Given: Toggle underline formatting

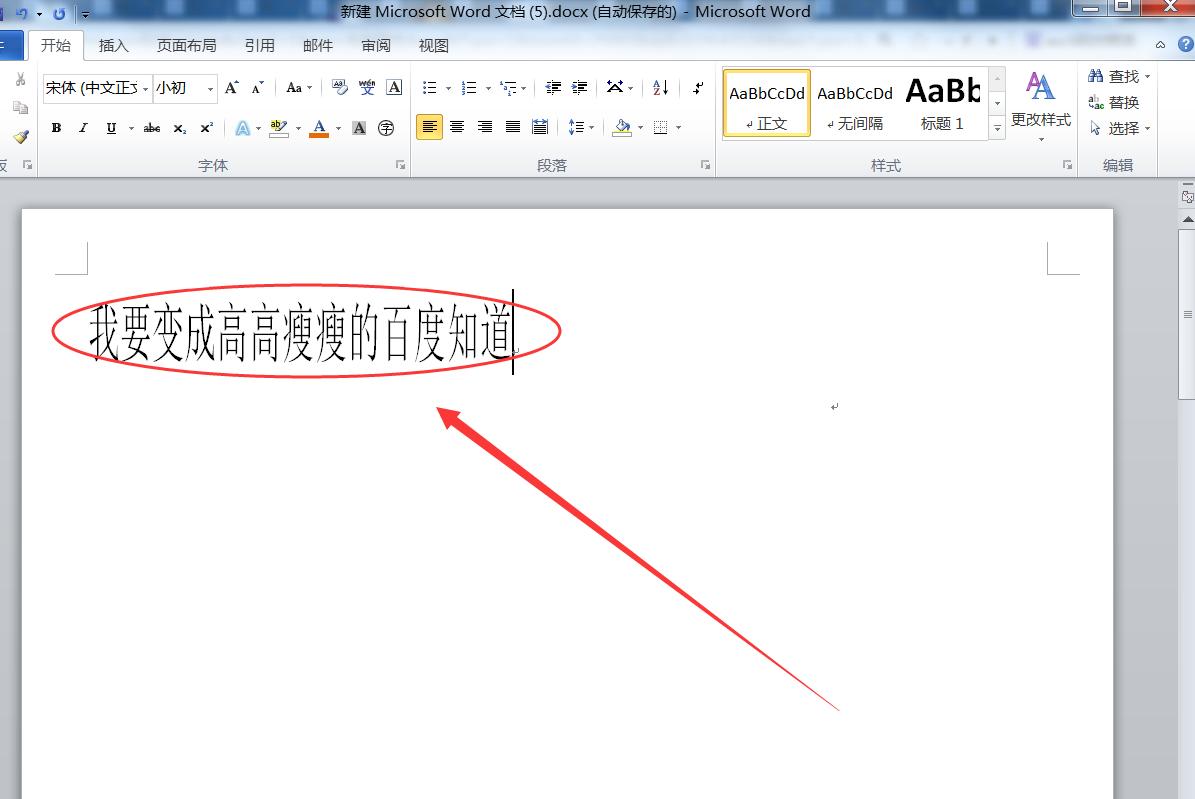Looking at the screenshot, I should [x=111, y=128].
